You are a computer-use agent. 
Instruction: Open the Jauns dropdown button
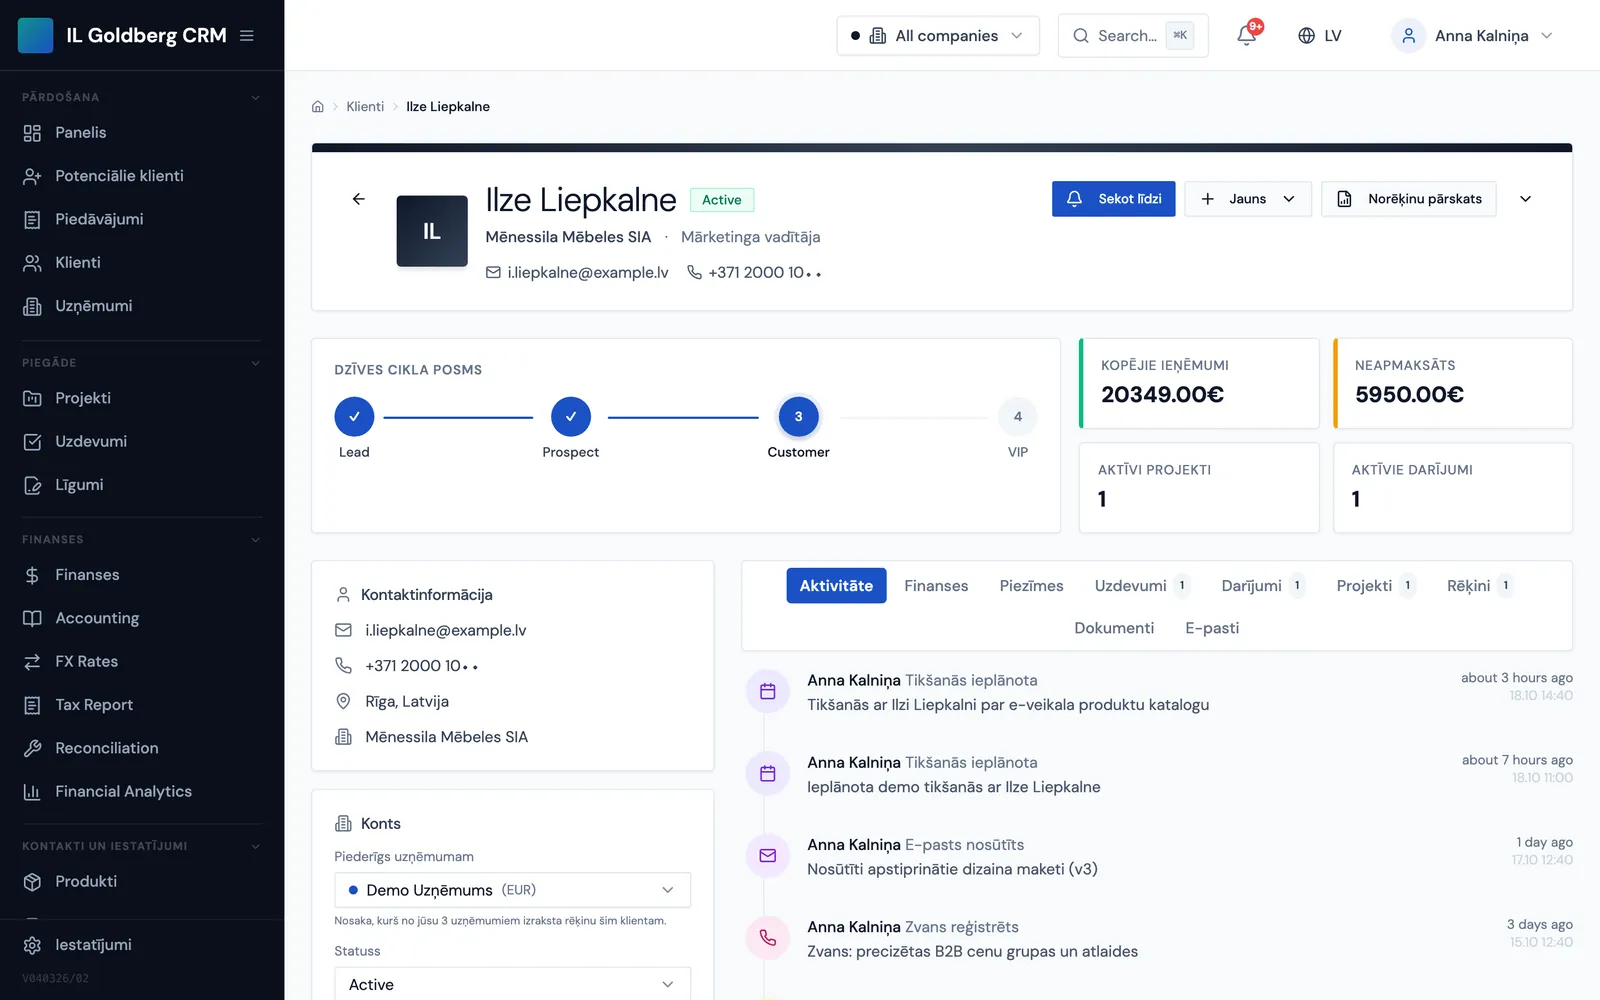click(1248, 199)
